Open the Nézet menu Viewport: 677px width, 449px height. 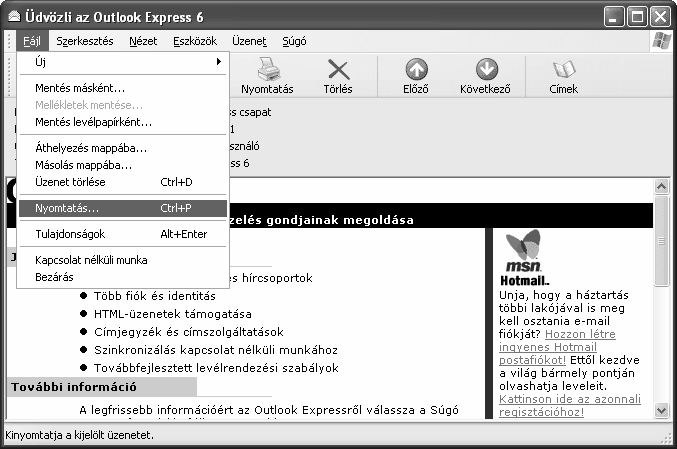tap(143, 41)
